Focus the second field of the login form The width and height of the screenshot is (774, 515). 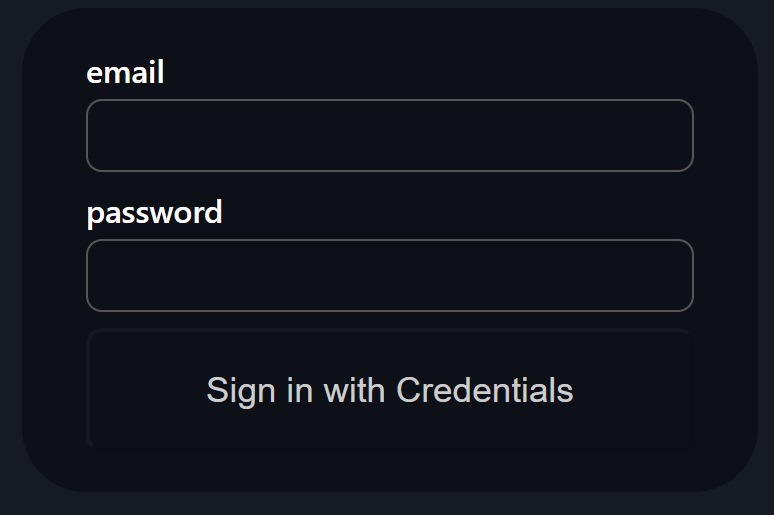[x=390, y=275]
